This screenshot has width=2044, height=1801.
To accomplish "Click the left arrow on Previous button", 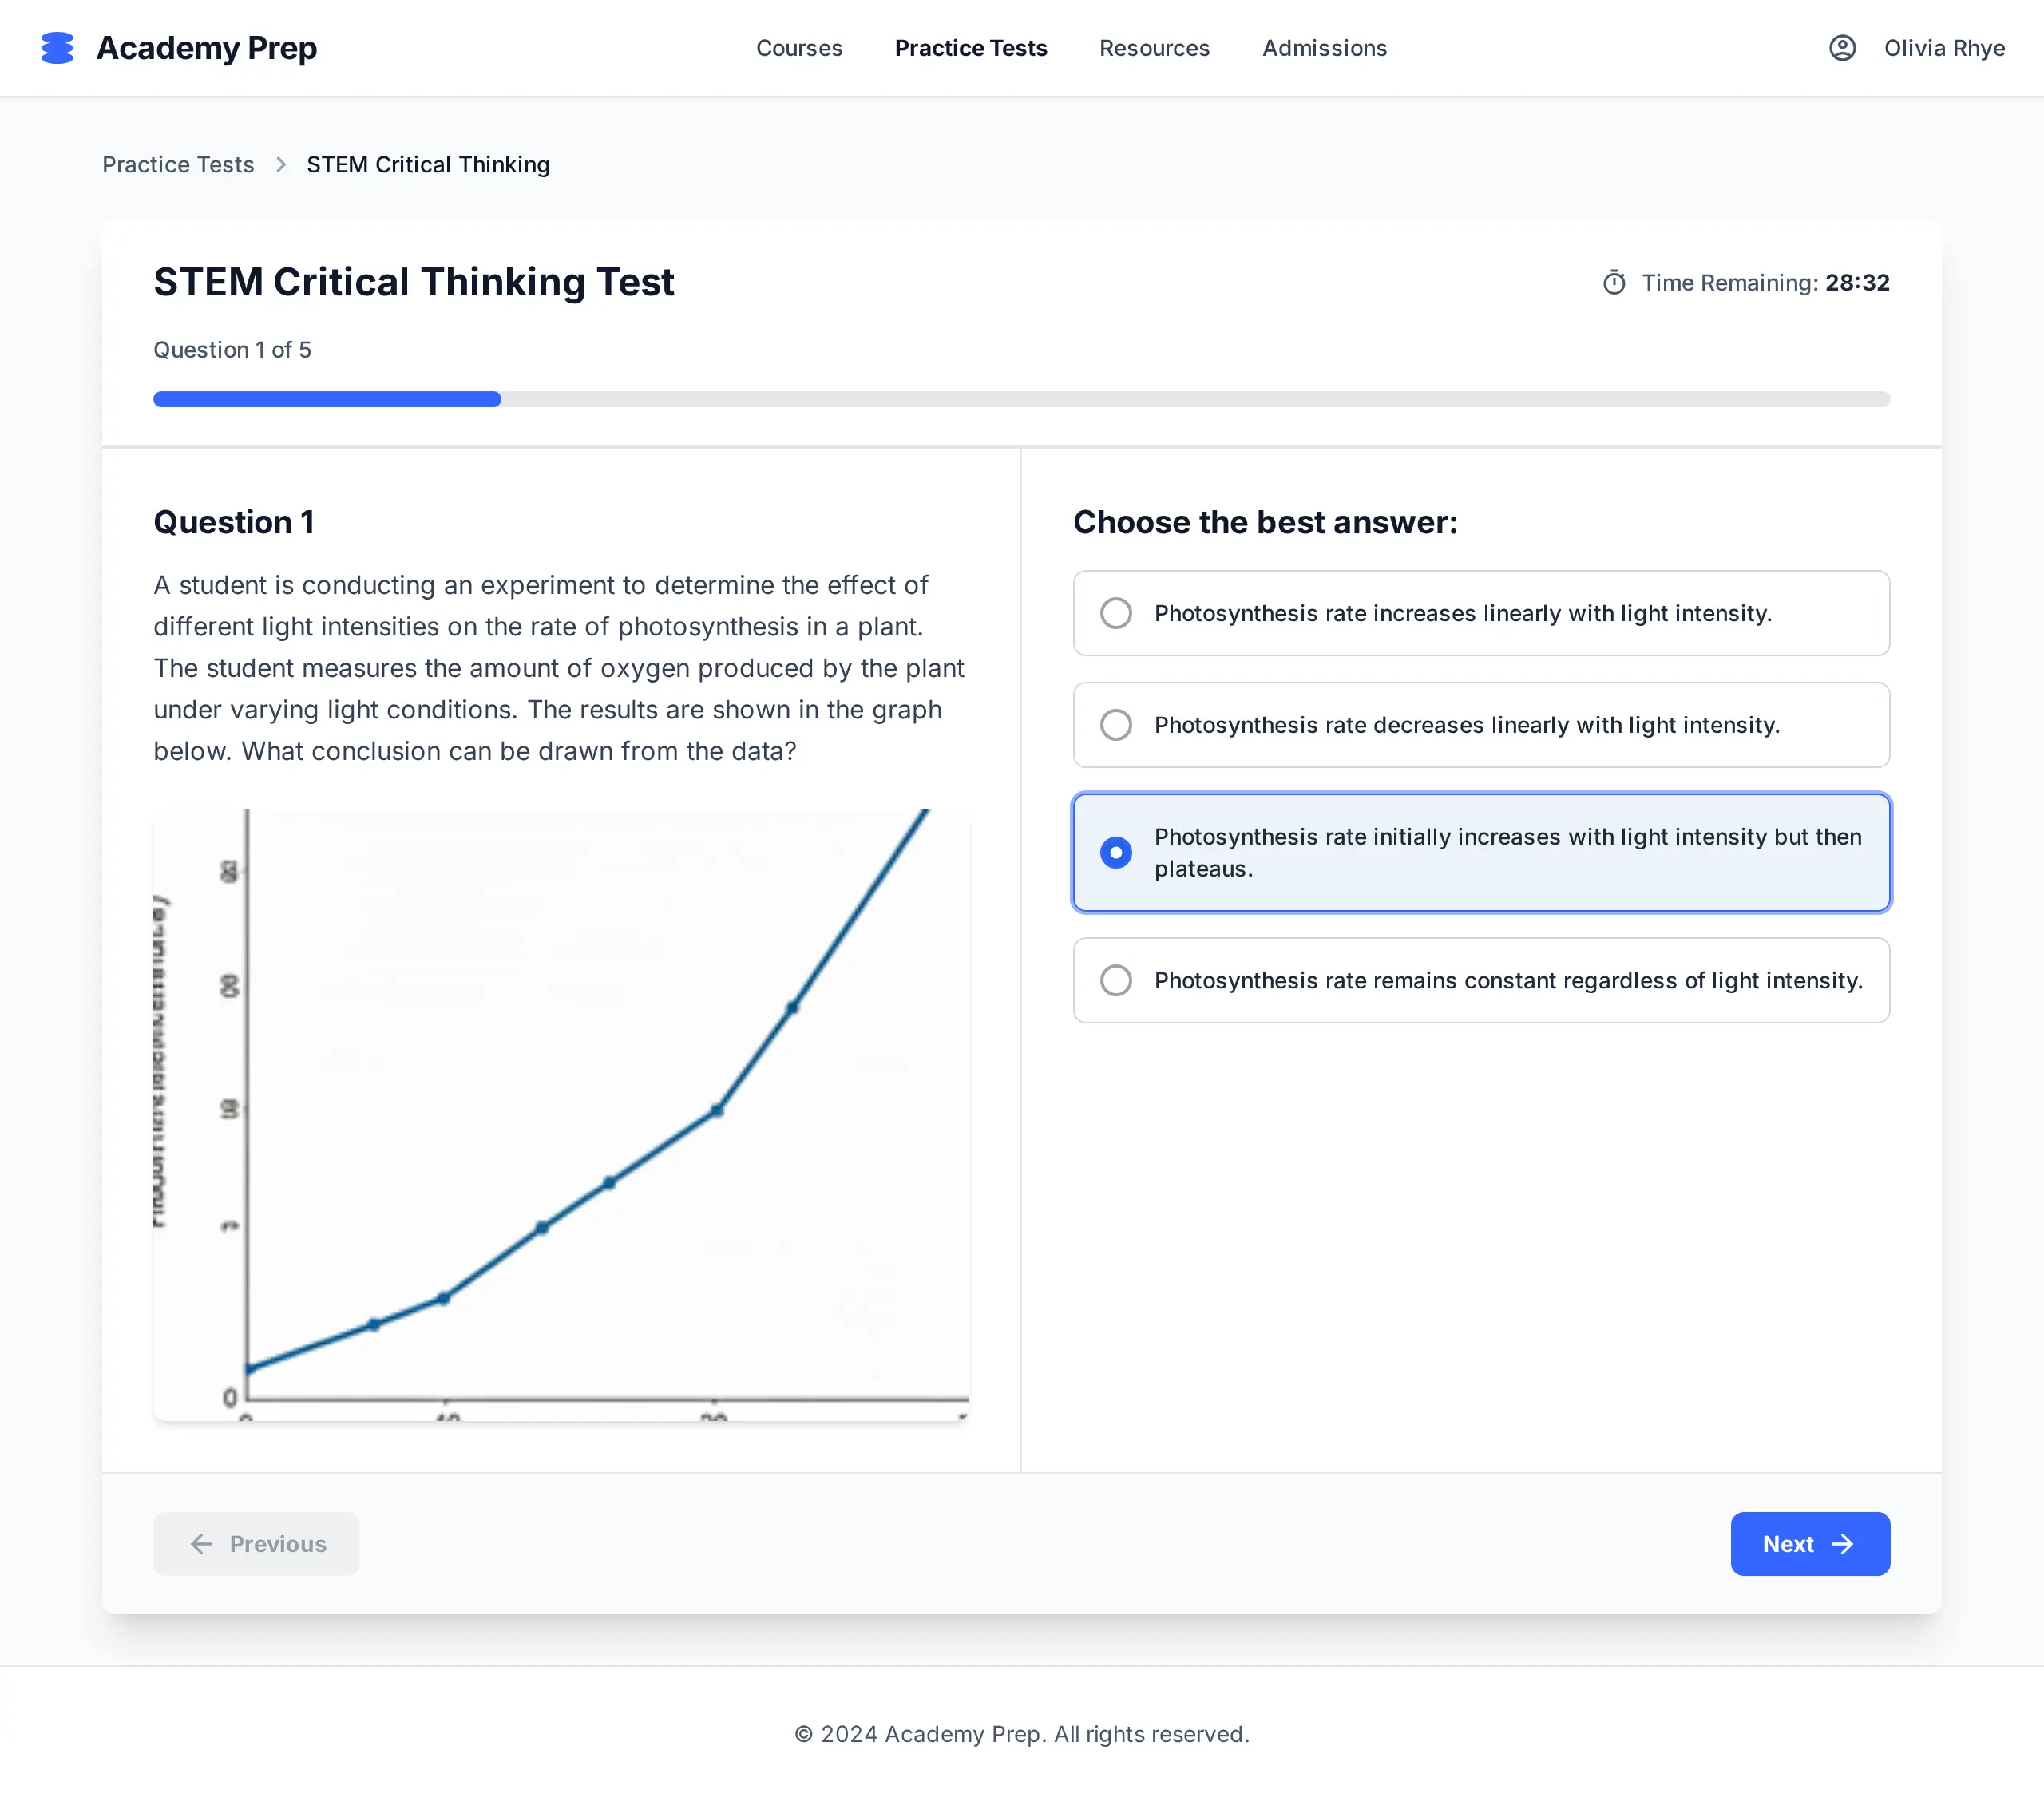I will (201, 1544).
